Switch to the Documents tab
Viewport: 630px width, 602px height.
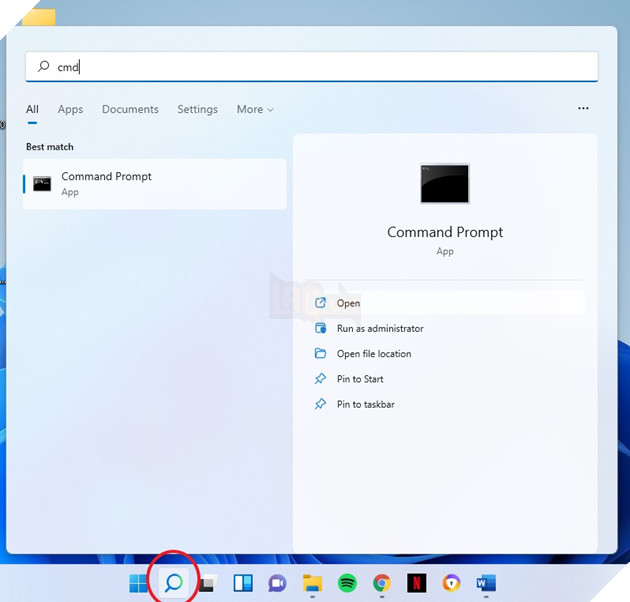tap(130, 109)
